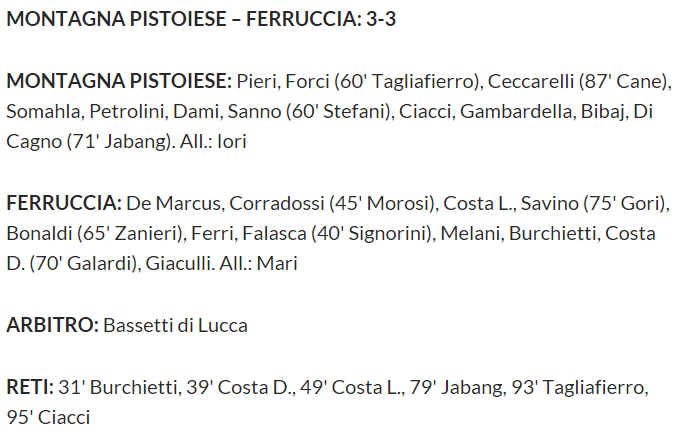Click the name Giaculli

(178, 263)
